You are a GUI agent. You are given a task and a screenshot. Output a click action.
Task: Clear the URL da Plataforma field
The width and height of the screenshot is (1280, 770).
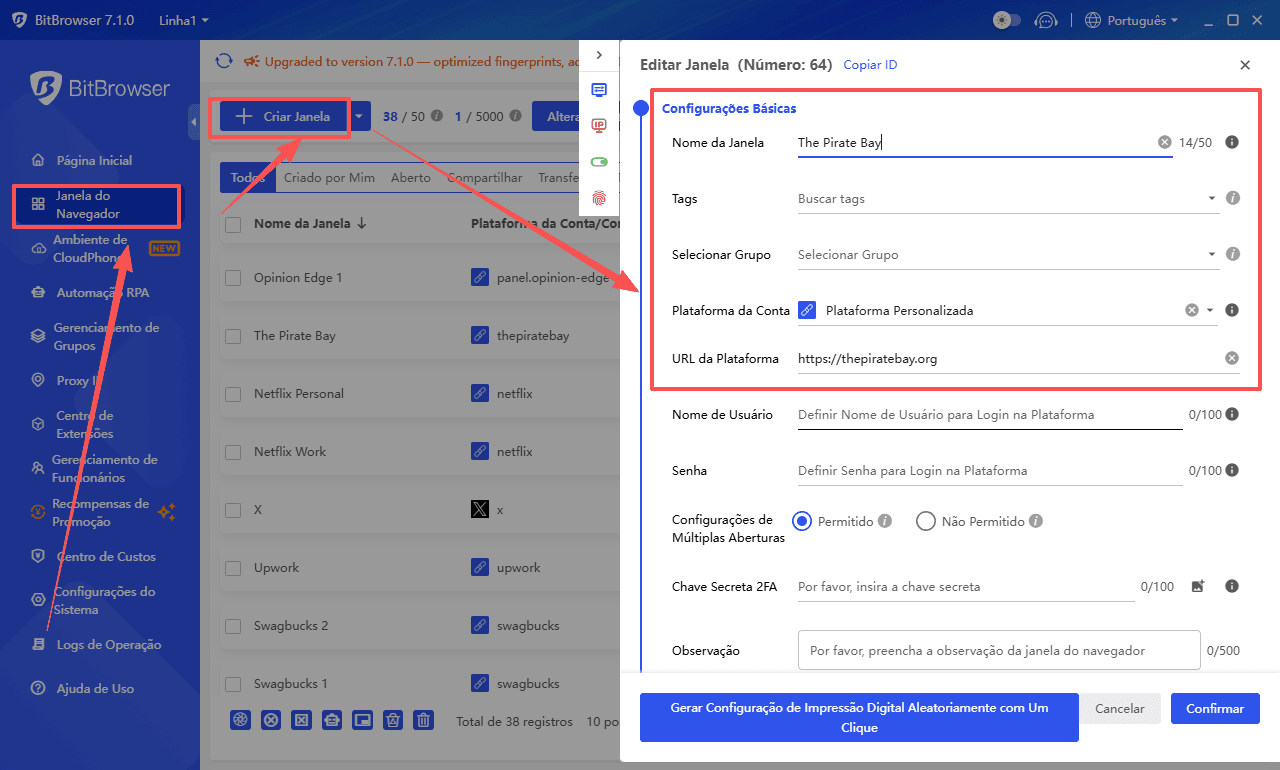click(1232, 358)
